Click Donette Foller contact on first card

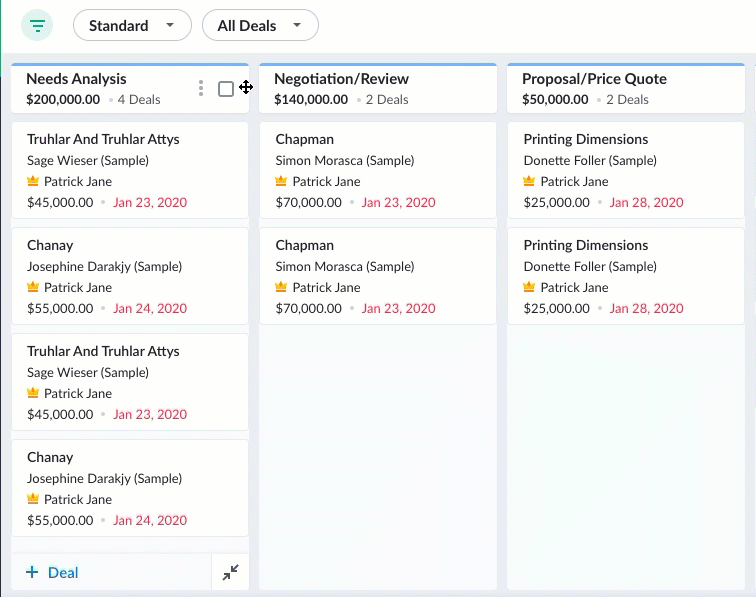(590, 160)
